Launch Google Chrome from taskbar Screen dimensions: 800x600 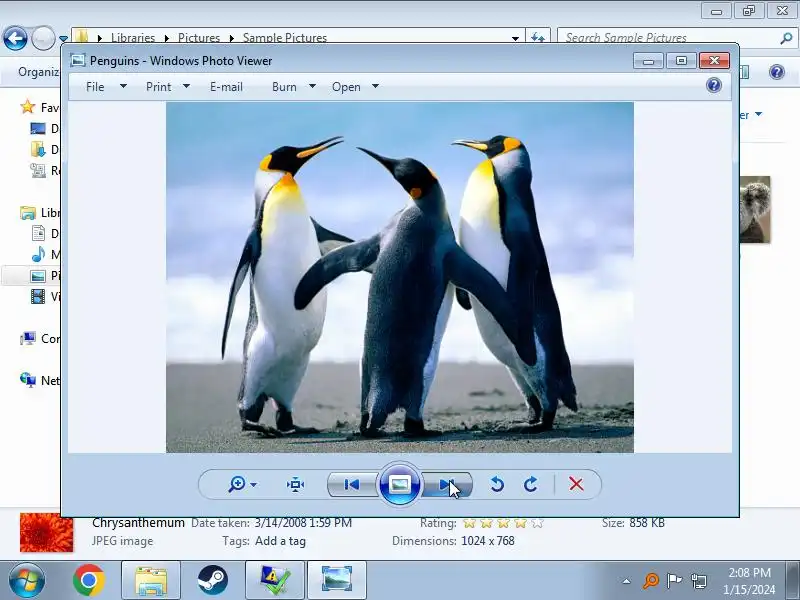tap(89, 580)
